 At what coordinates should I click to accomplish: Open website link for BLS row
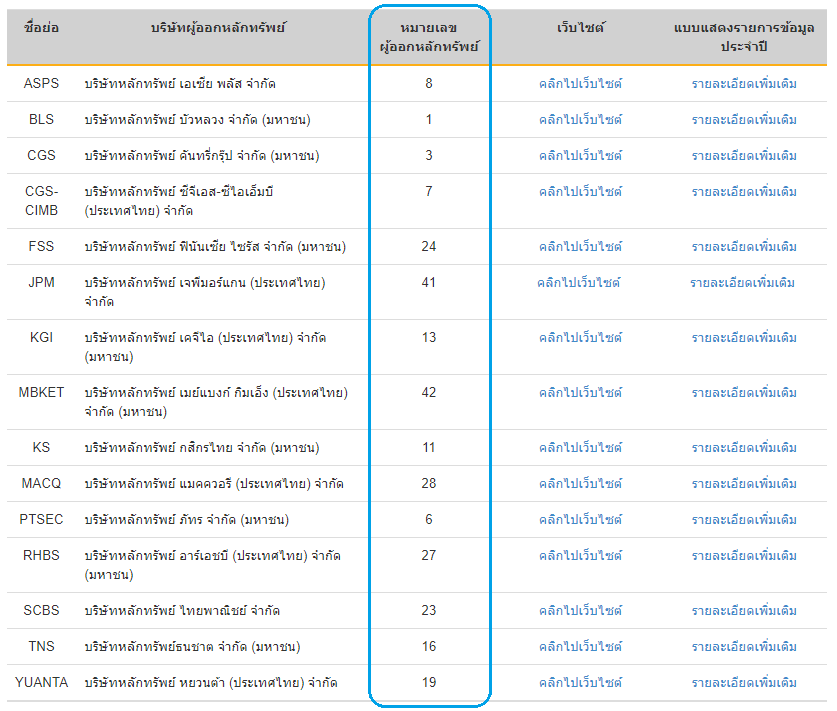point(580,120)
